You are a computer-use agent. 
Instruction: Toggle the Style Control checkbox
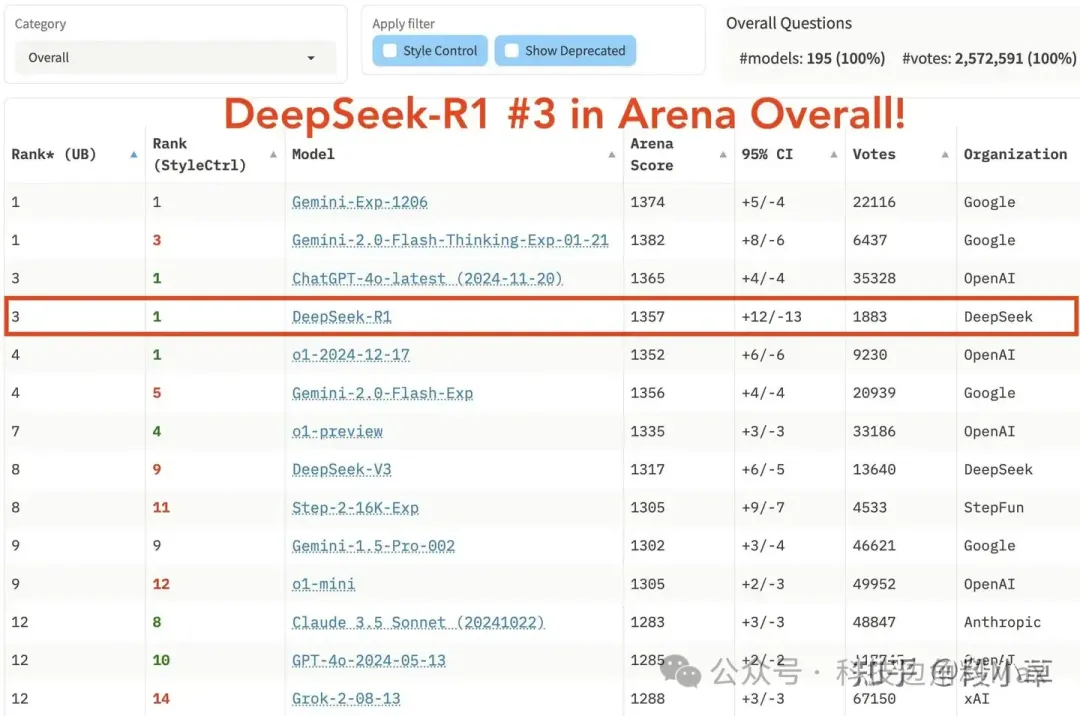[x=390, y=51]
